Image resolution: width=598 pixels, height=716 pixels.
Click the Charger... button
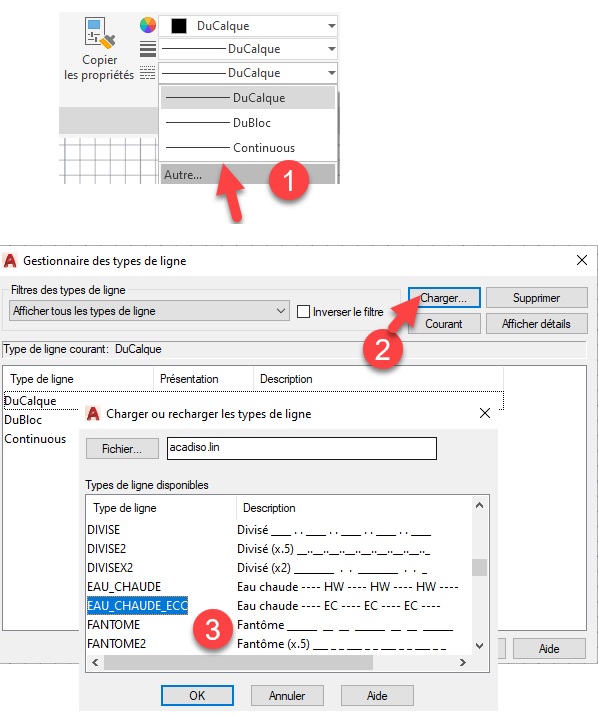tap(444, 298)
